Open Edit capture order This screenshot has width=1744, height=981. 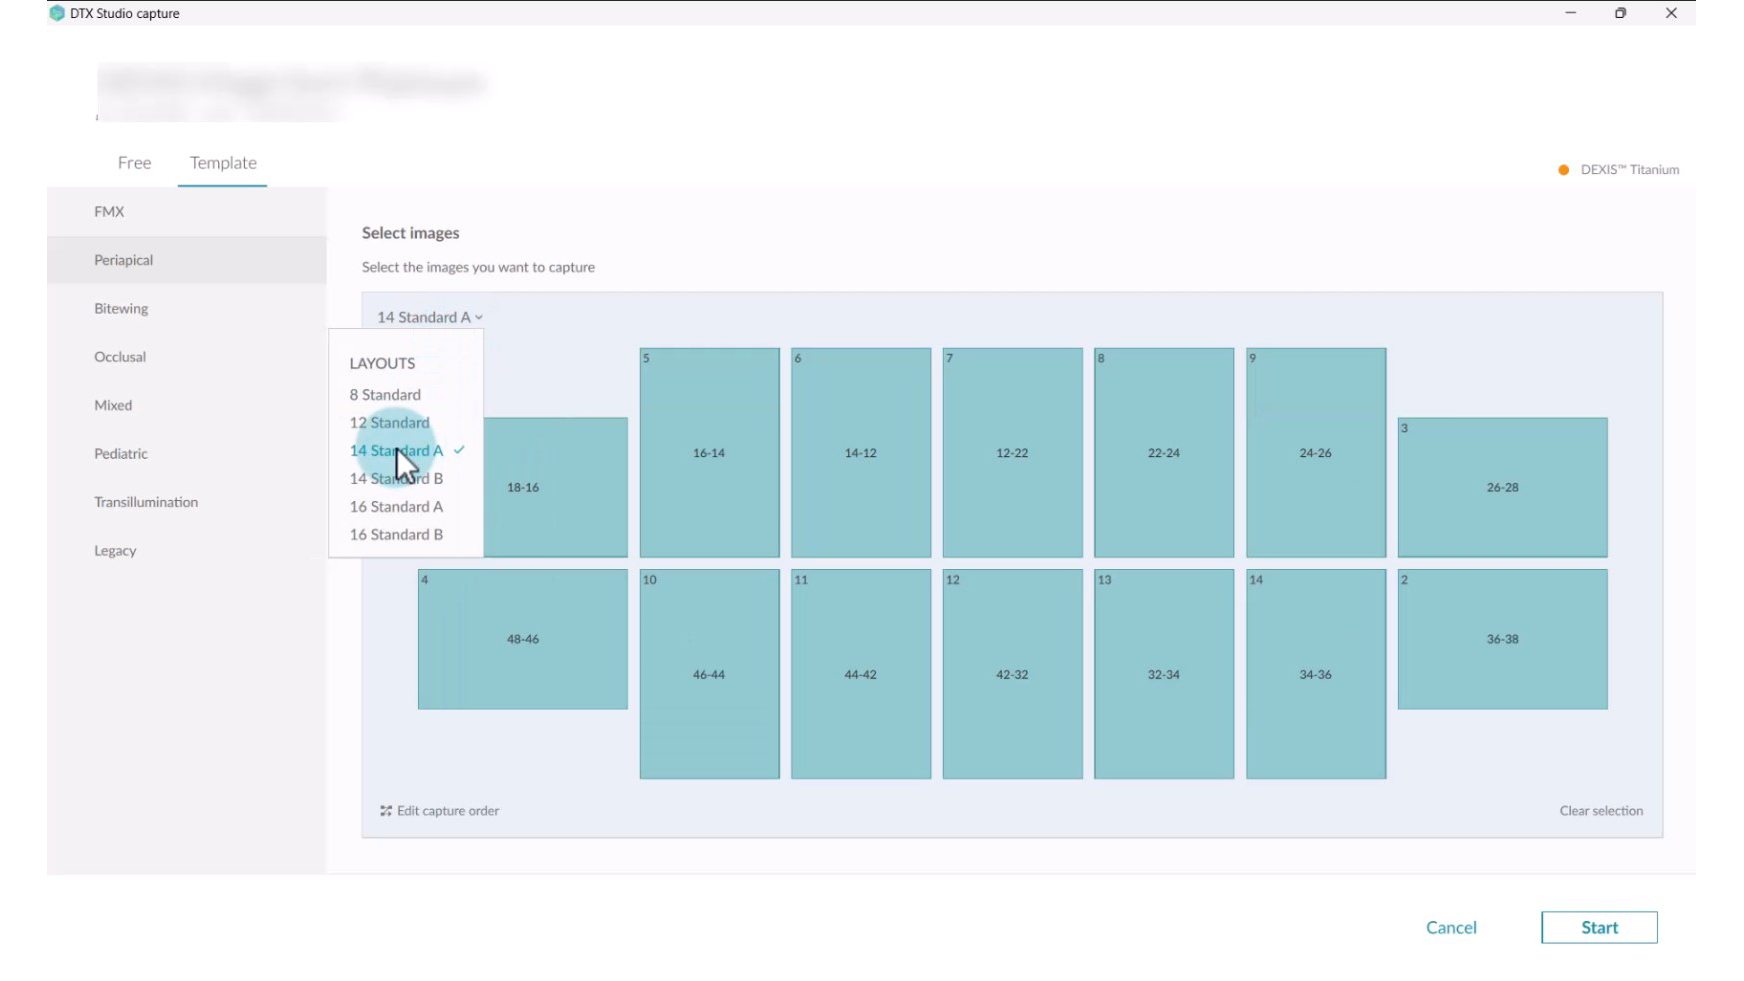pyautogui.click(x=440, y=811)
